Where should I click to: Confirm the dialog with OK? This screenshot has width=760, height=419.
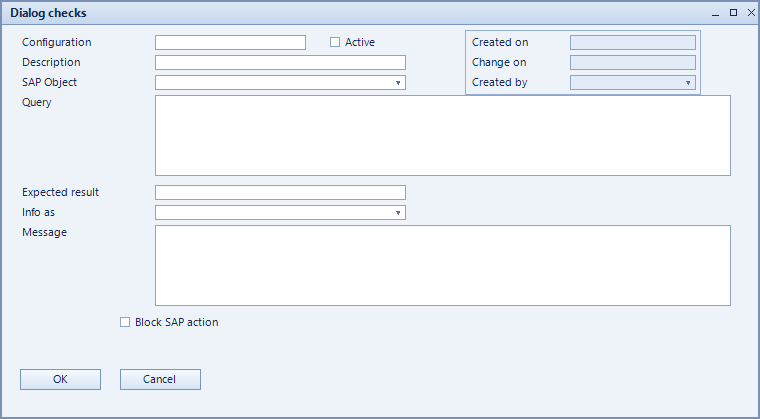point(61,379)
